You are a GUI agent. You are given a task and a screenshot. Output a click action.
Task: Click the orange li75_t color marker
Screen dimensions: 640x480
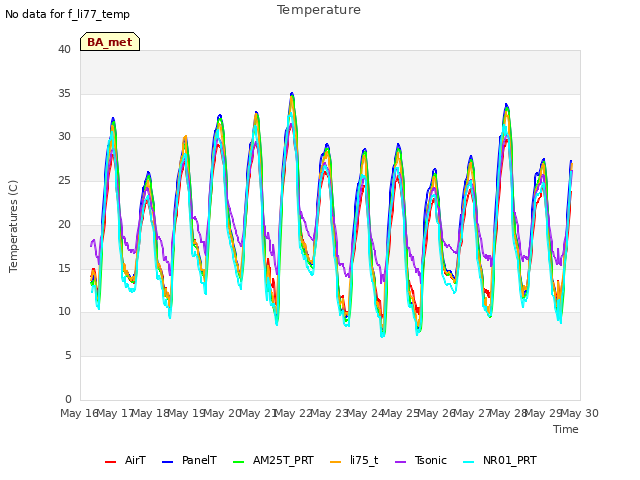point(336,462)
